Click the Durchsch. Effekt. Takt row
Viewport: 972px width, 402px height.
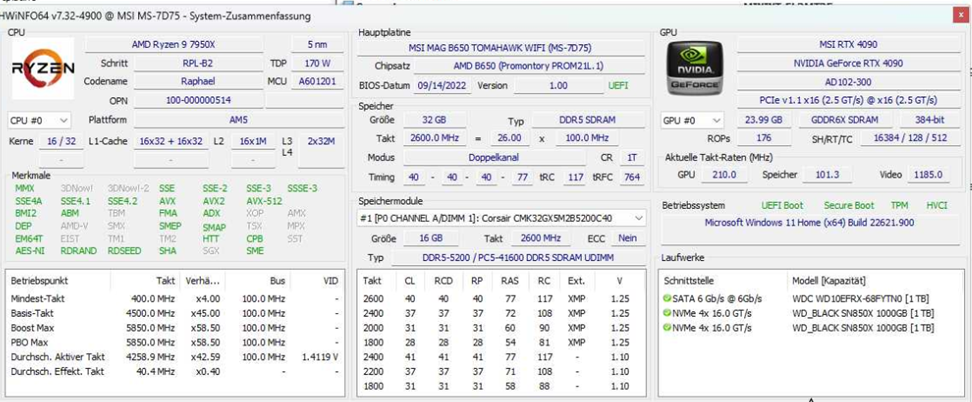click(x=174, y=372)
